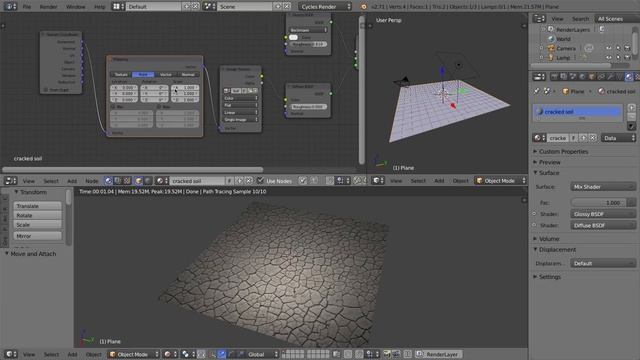Choose object shader nodes icon in node header
640x360 pixels.
coord(139,180)
